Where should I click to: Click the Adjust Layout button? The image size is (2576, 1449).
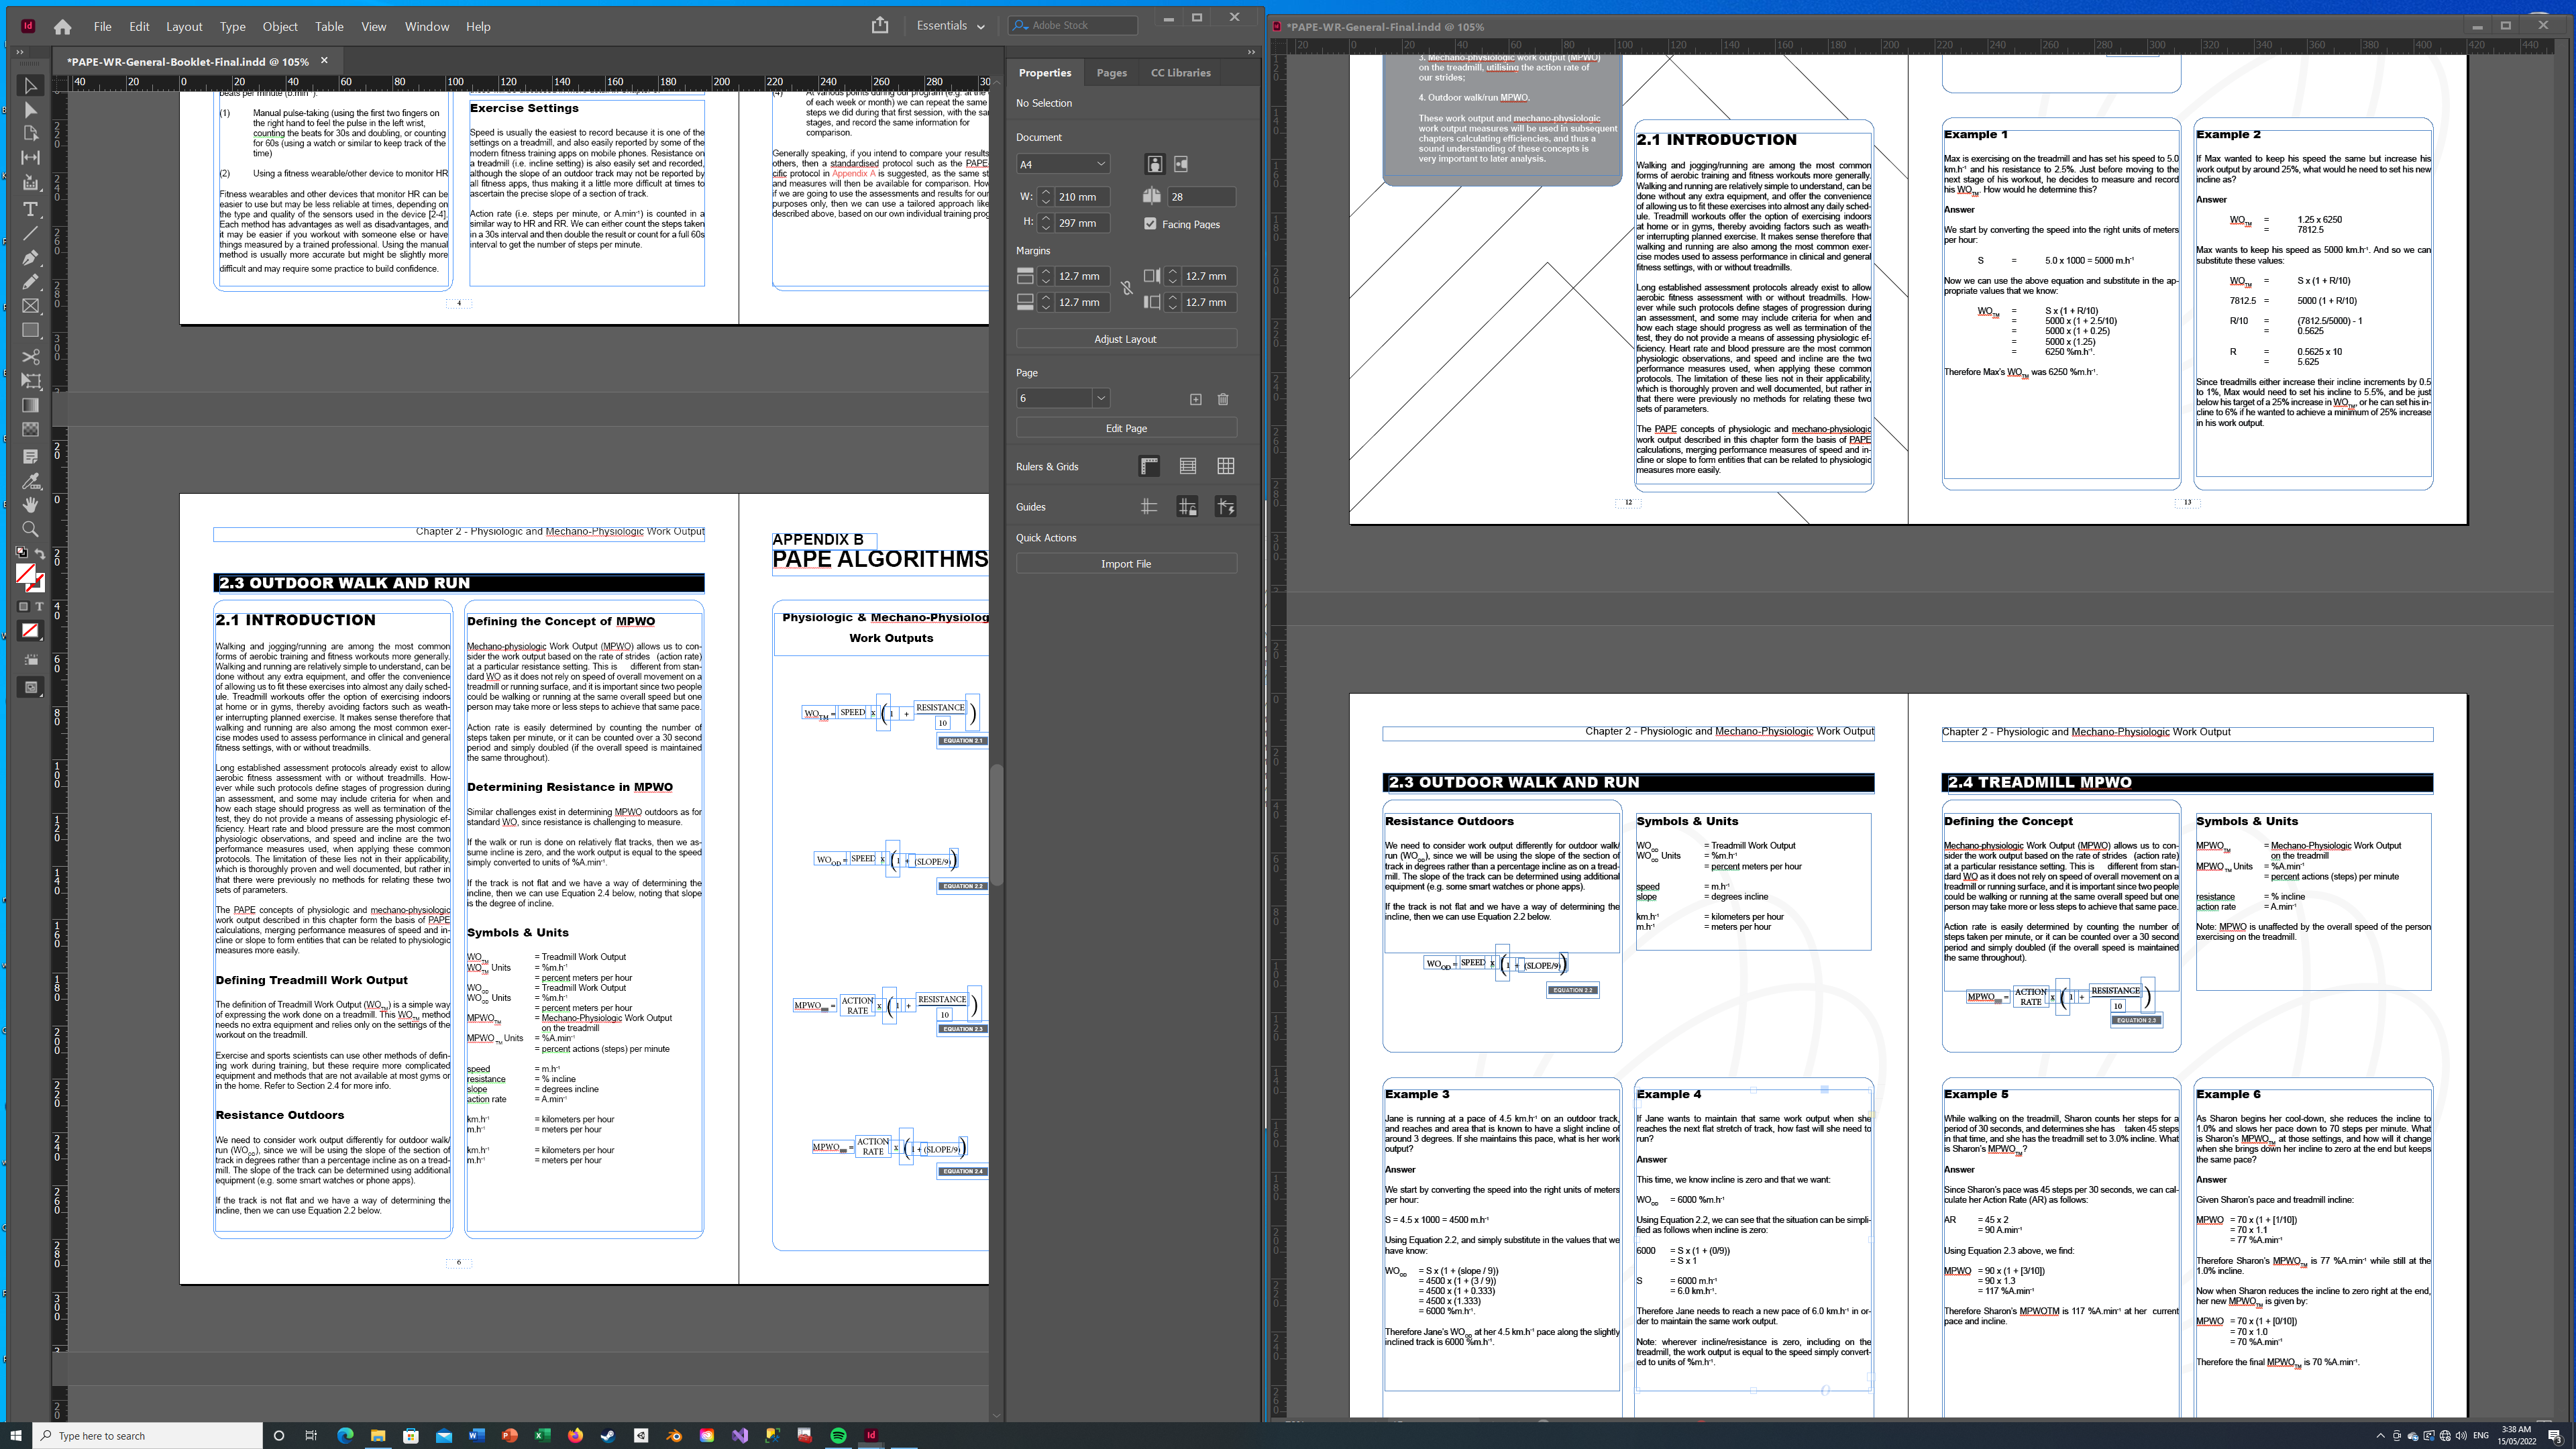point(1126,339)
